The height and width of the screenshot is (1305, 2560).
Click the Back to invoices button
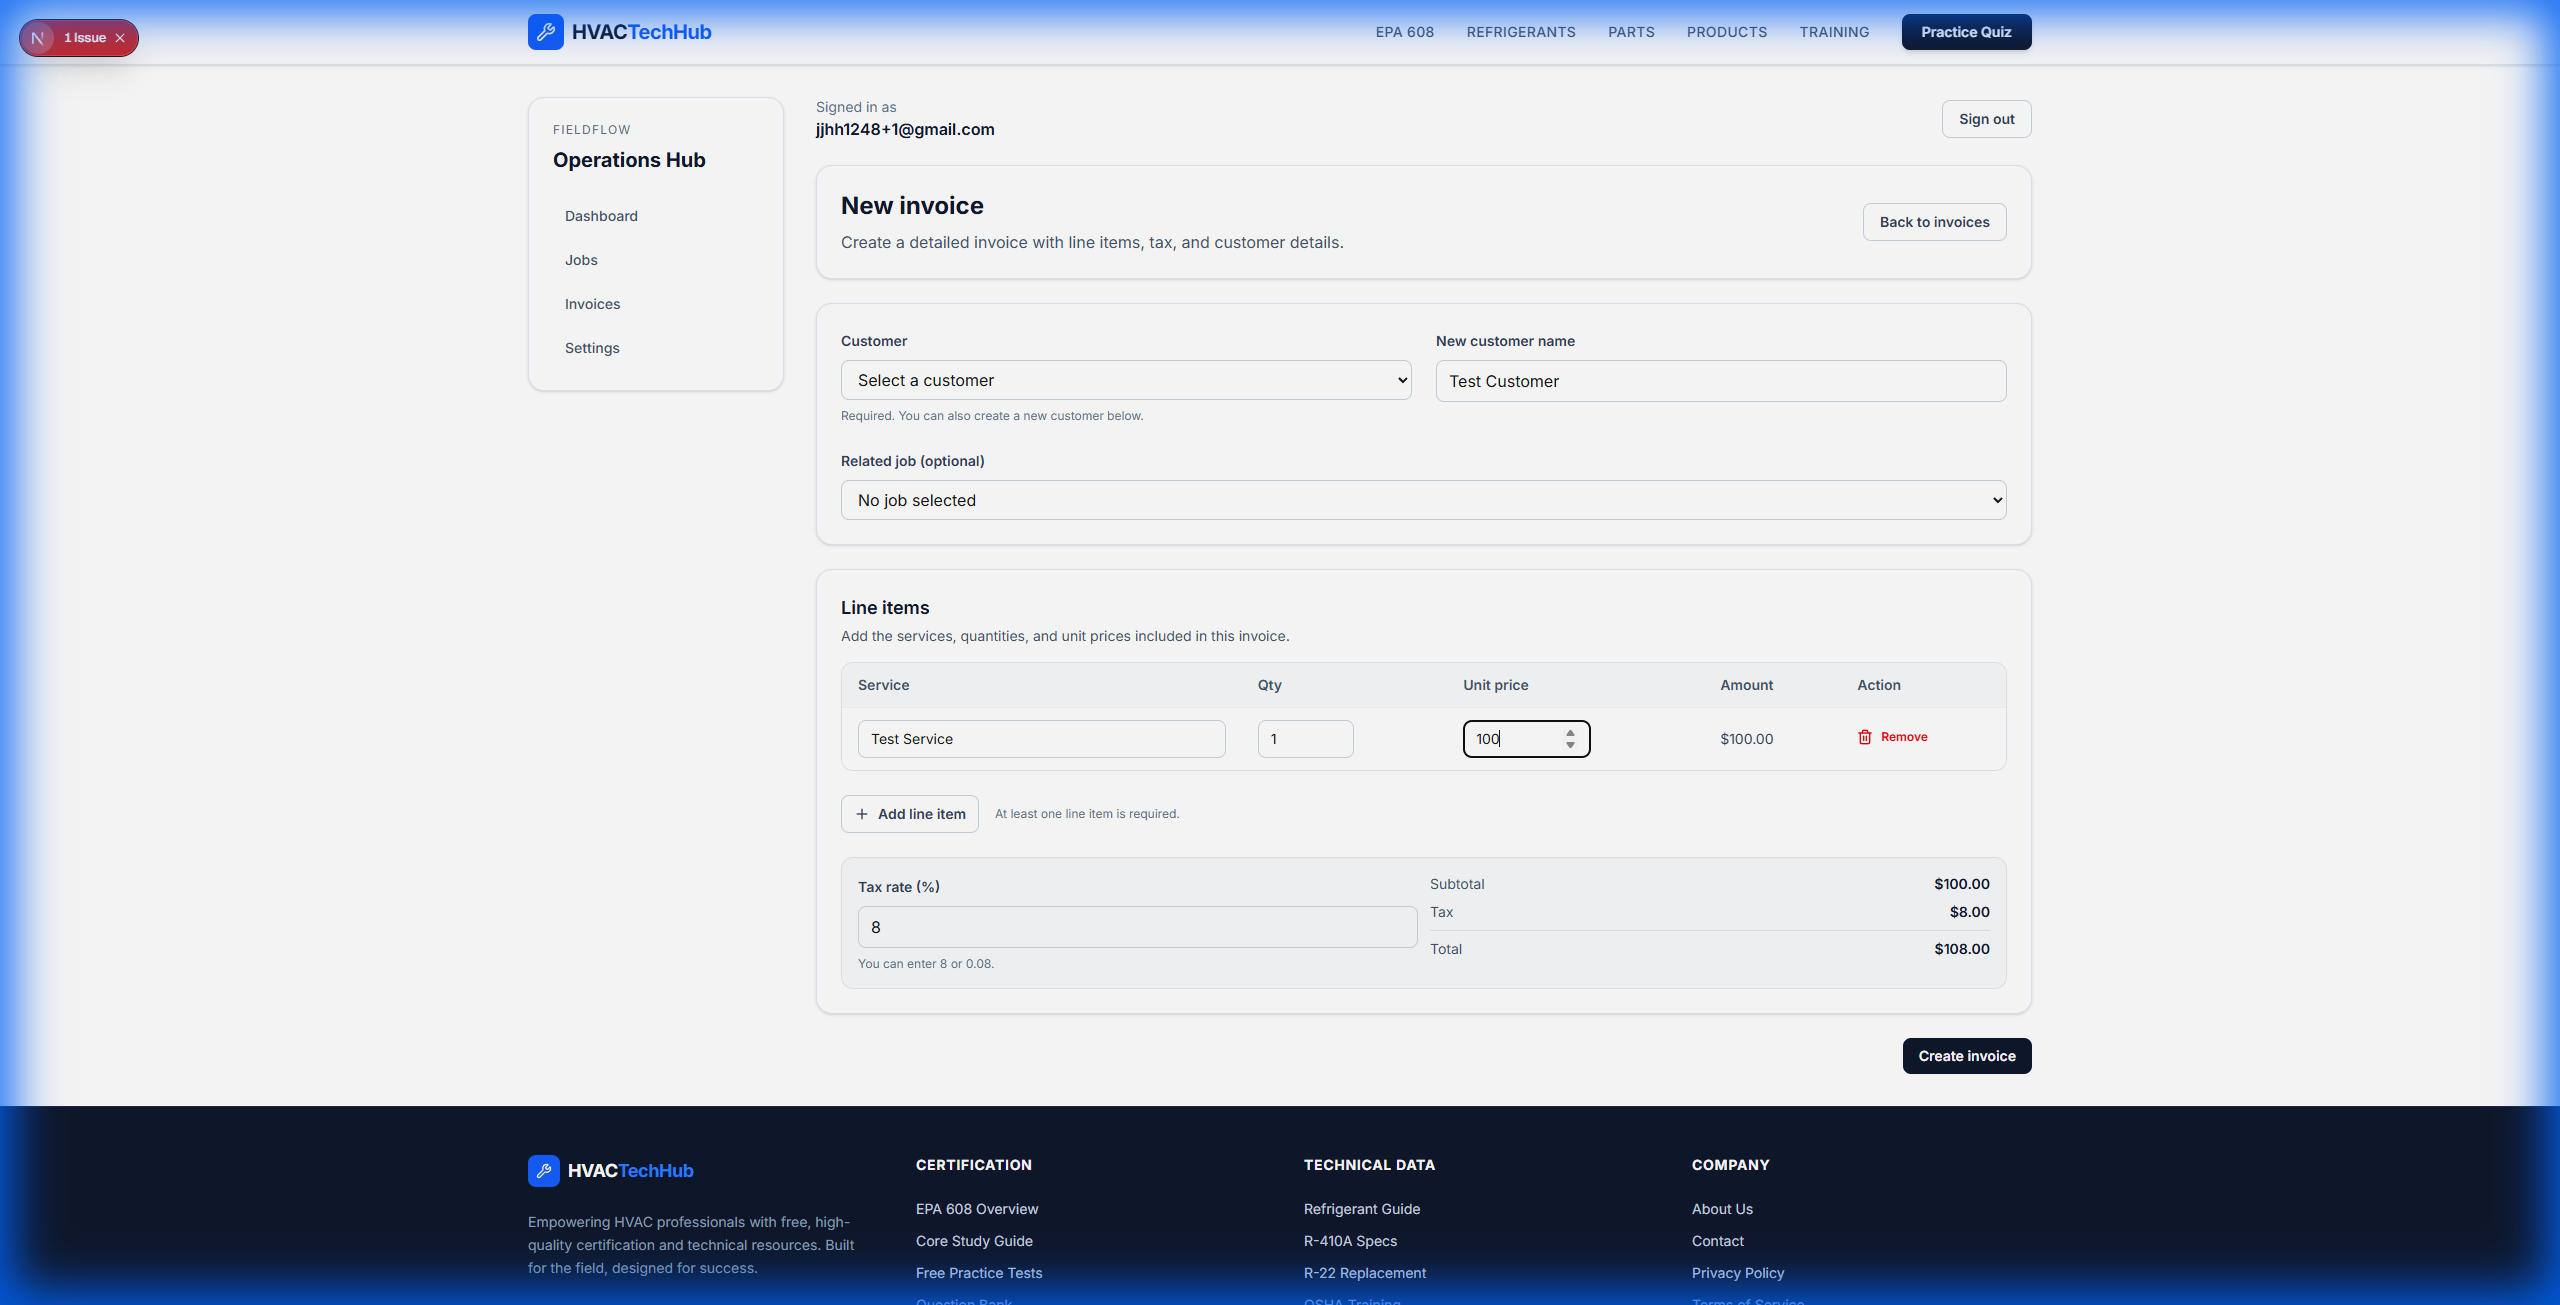point(1933,222)
